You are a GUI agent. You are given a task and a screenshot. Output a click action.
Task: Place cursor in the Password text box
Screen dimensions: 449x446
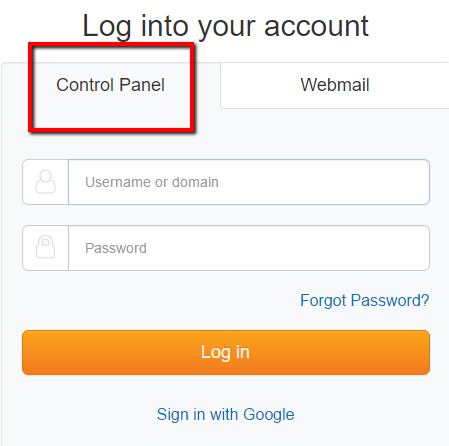tap(249, 248)
